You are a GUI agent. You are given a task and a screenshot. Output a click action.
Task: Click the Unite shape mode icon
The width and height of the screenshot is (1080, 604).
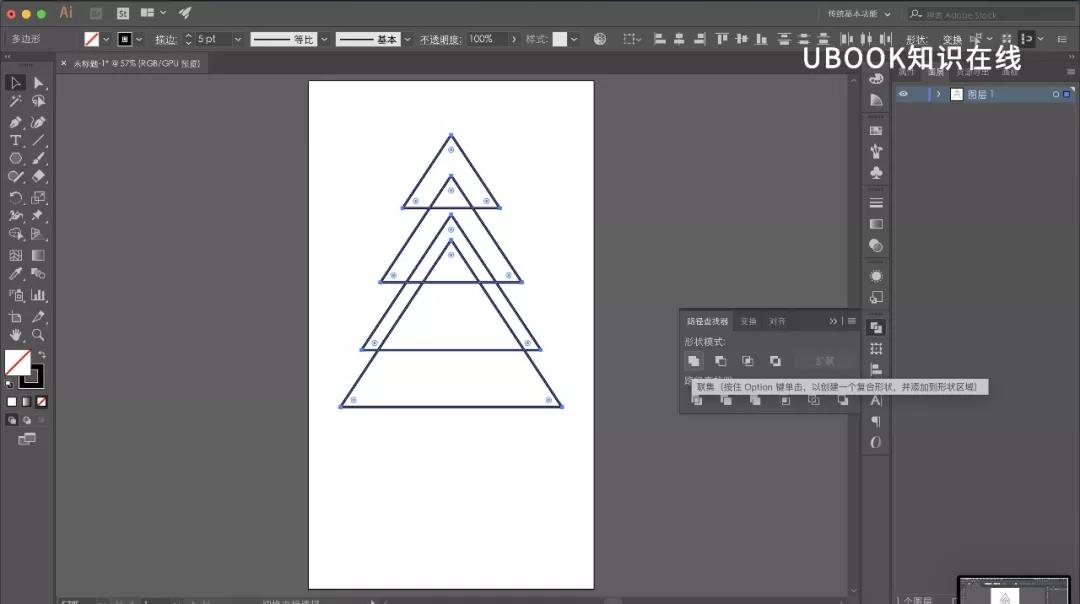(694, 361)
